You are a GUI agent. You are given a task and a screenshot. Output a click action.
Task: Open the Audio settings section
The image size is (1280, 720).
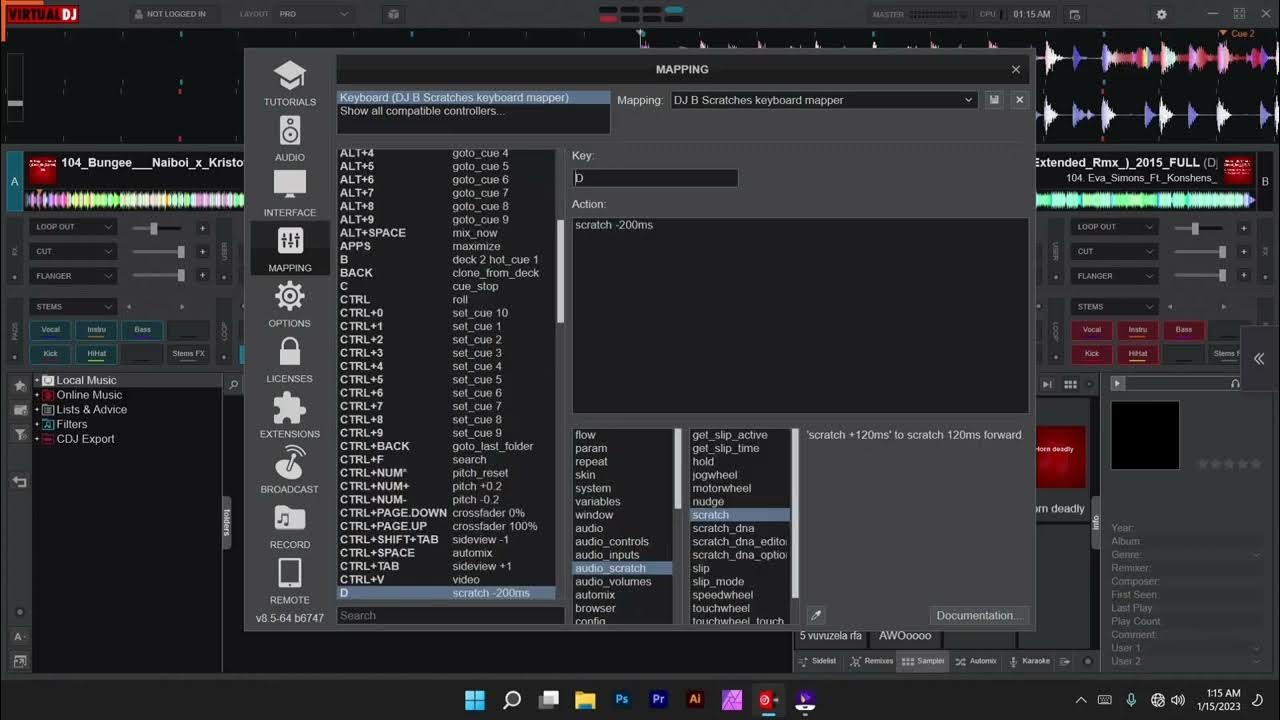(x=290, y=138)
